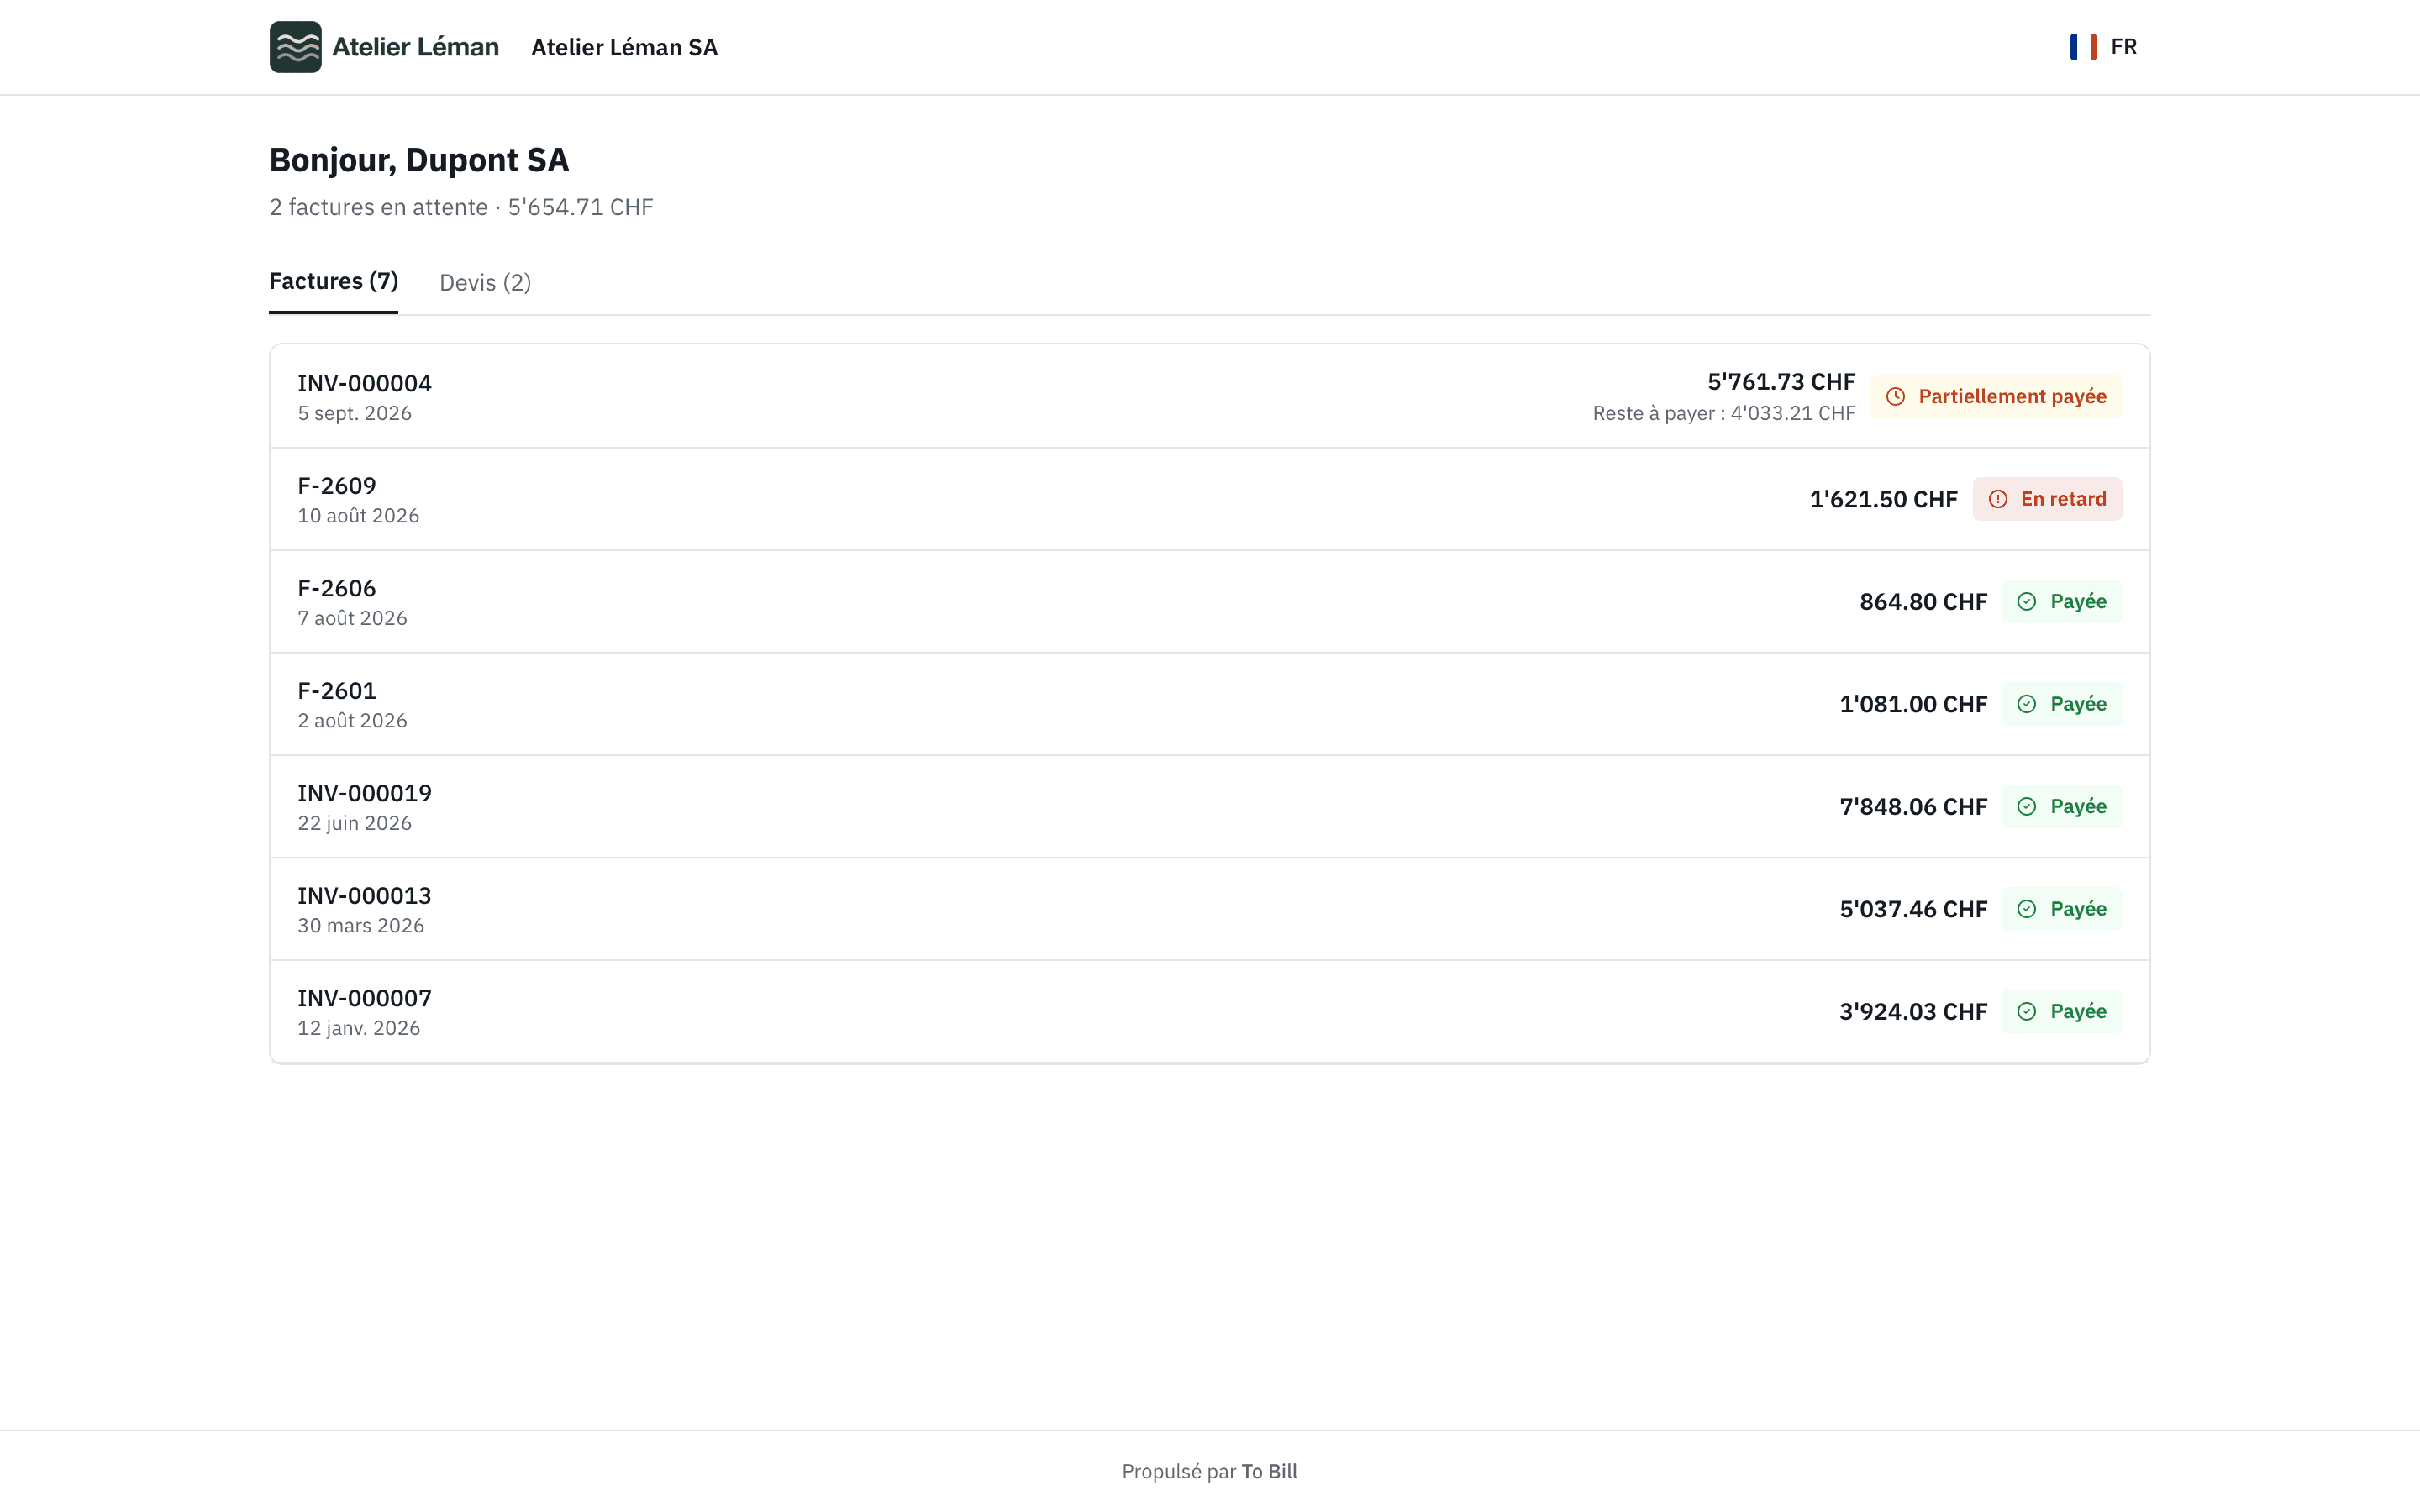The height and width of the screenshot is (1512, 2420).
Task: Click the check icon on F-2601 Payée badge
Action: click(x=2026, y=704)
